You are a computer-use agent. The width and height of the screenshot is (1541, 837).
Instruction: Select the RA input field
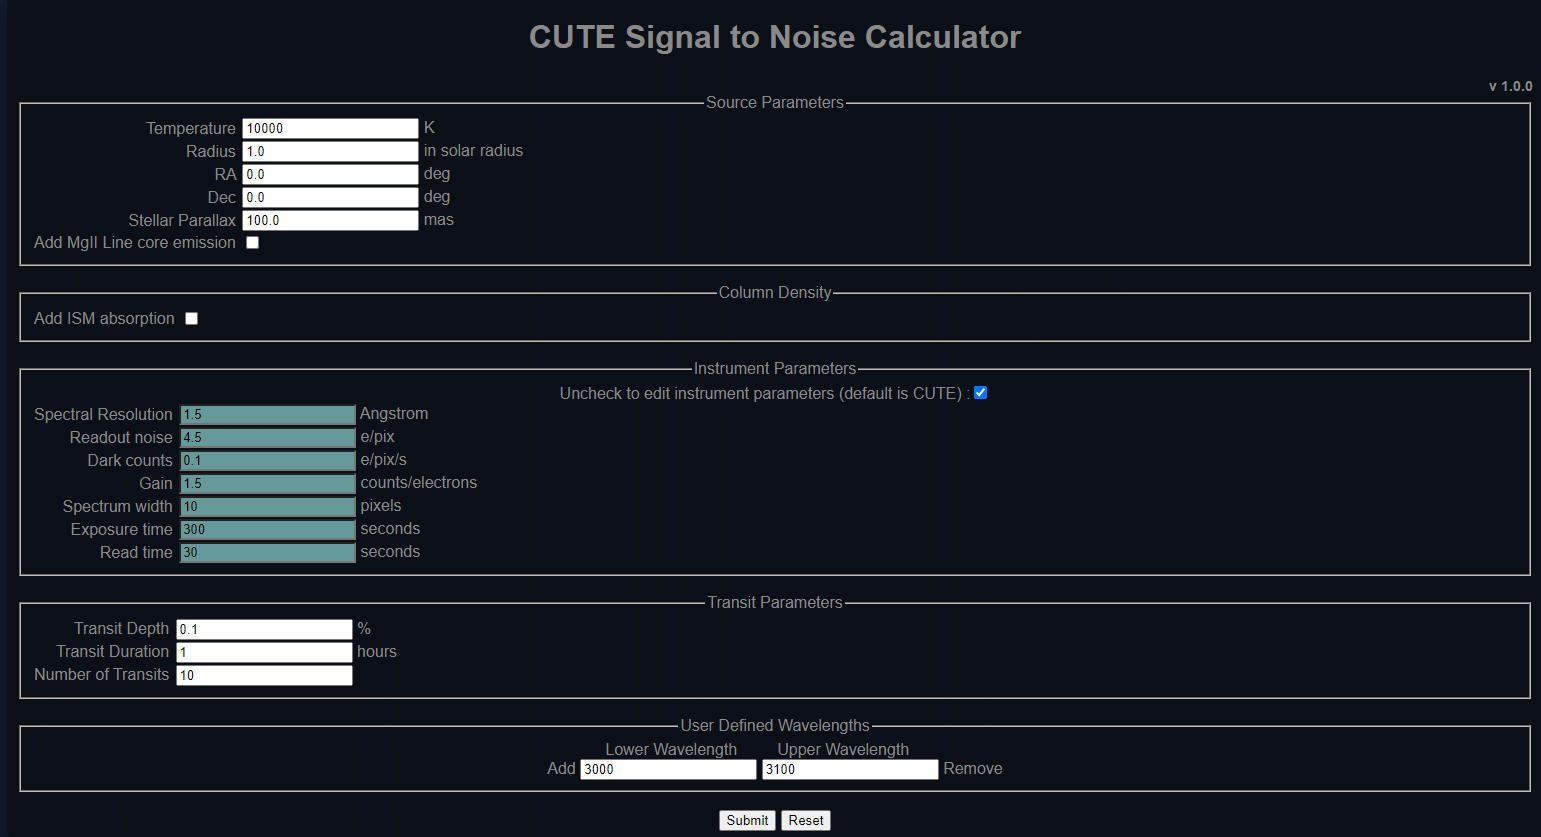tap(330, 174)
